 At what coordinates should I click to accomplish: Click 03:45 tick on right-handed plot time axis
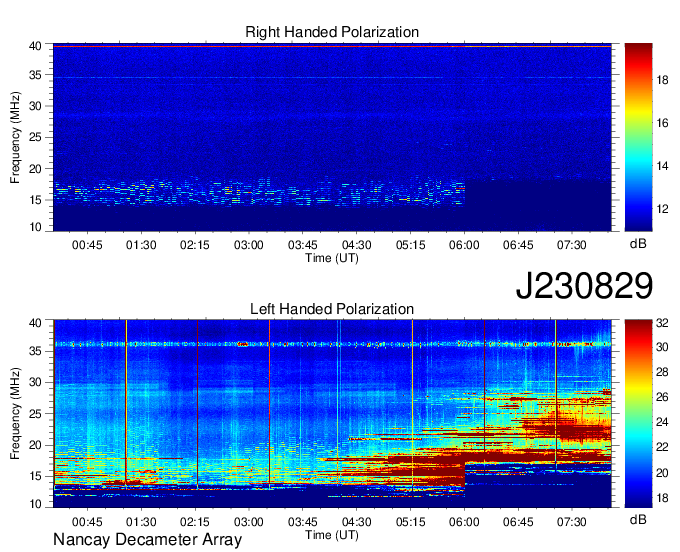tap(303, 245)
